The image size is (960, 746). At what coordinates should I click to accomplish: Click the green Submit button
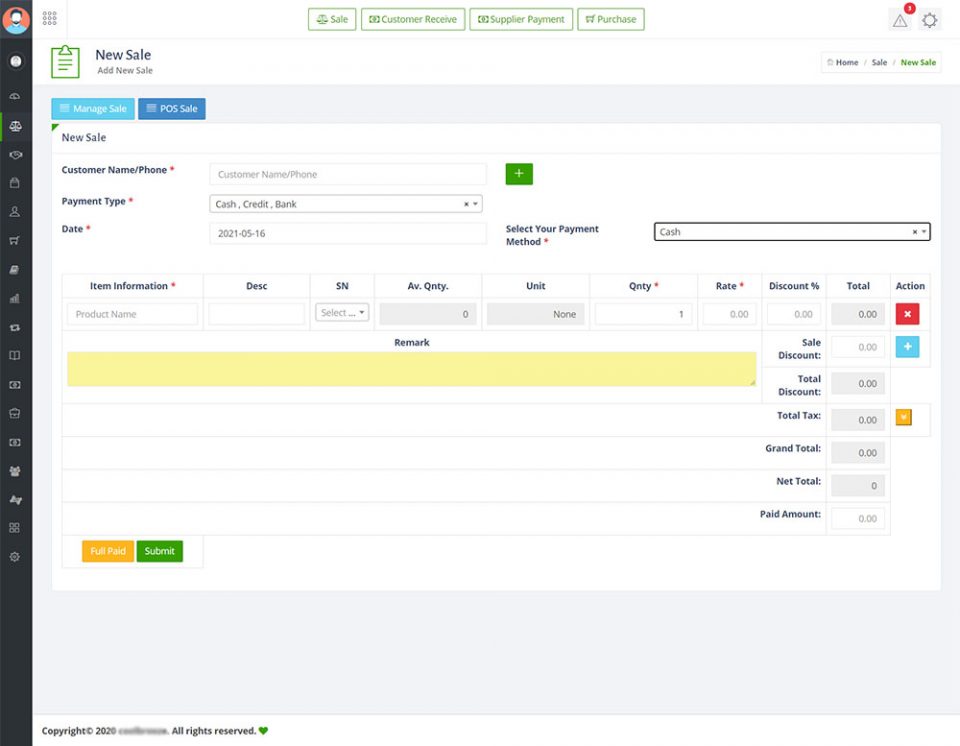(159, 551)
